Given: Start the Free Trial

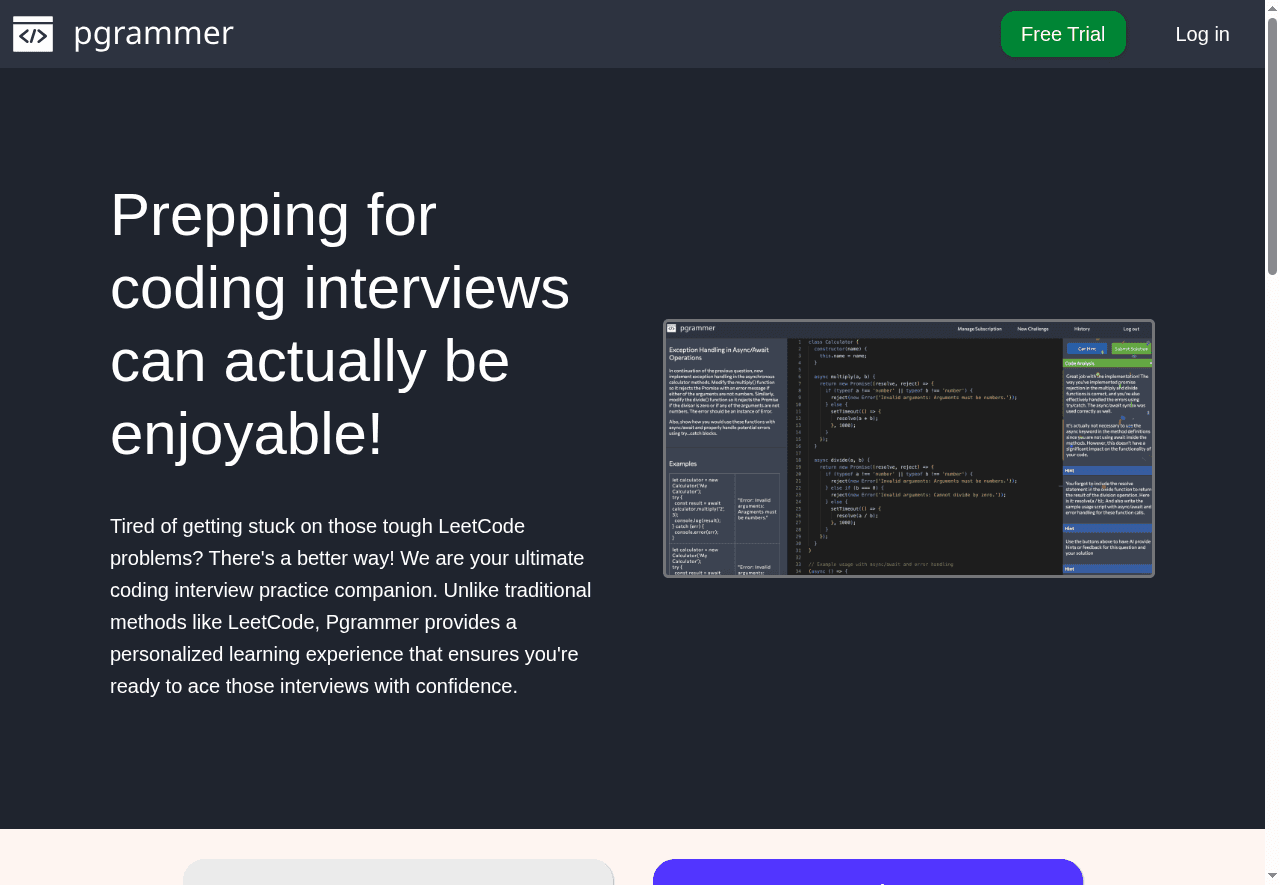Looking at the screenshot, I should pyautogui.click(x=1062, y=34).
